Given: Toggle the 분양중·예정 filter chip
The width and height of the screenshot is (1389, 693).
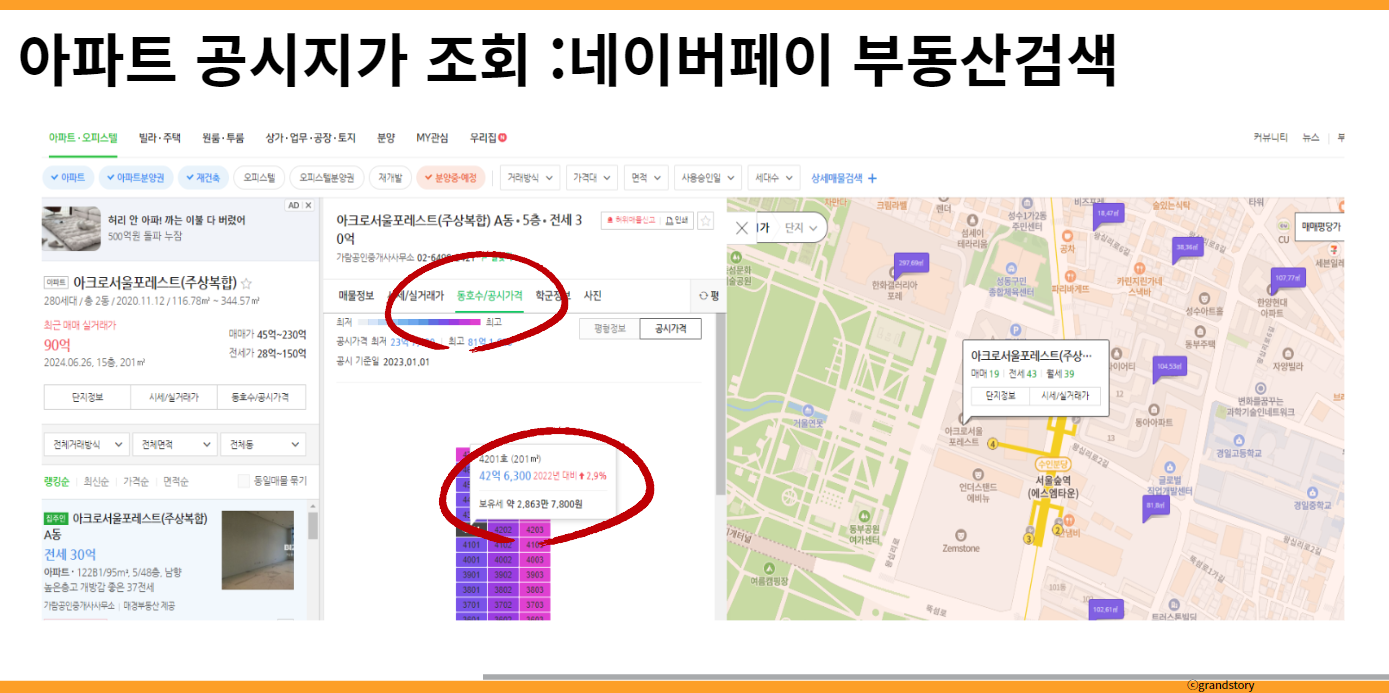Looking at the screenshot, I should click(x=451, y=178).
